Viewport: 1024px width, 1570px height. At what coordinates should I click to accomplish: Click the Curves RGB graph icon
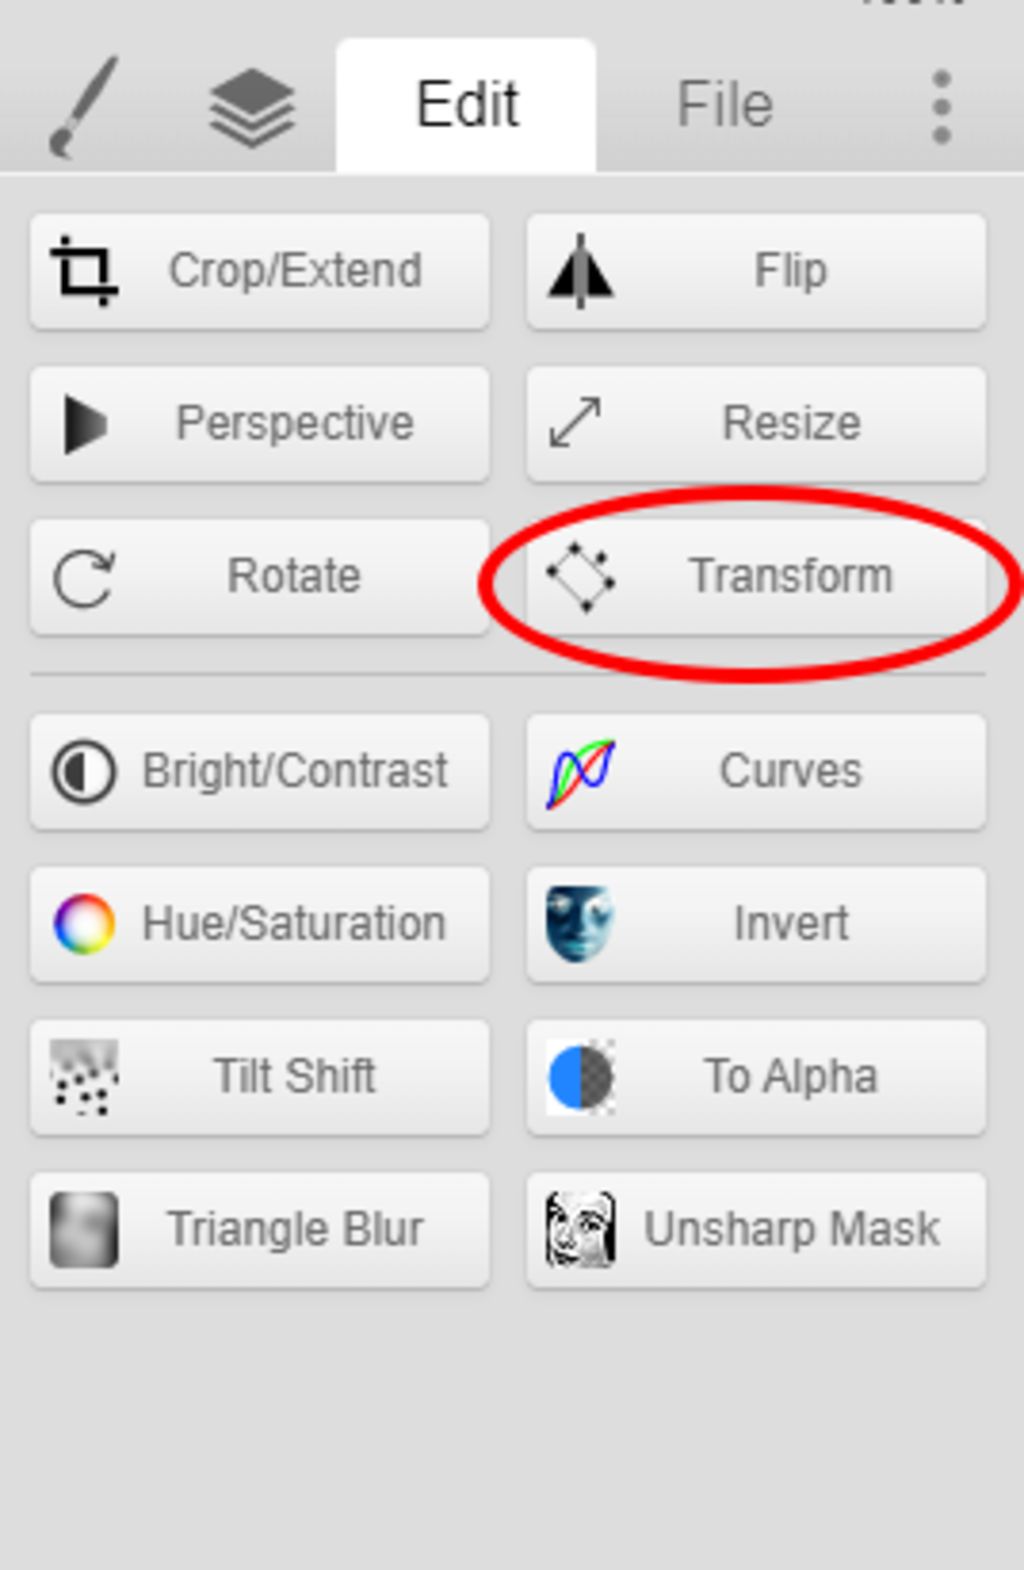tap(580, 773)
